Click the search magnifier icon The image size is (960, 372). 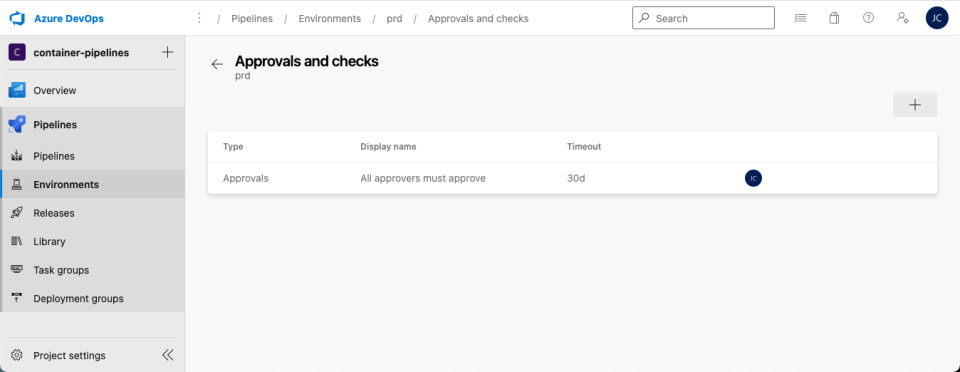[643, 18]
